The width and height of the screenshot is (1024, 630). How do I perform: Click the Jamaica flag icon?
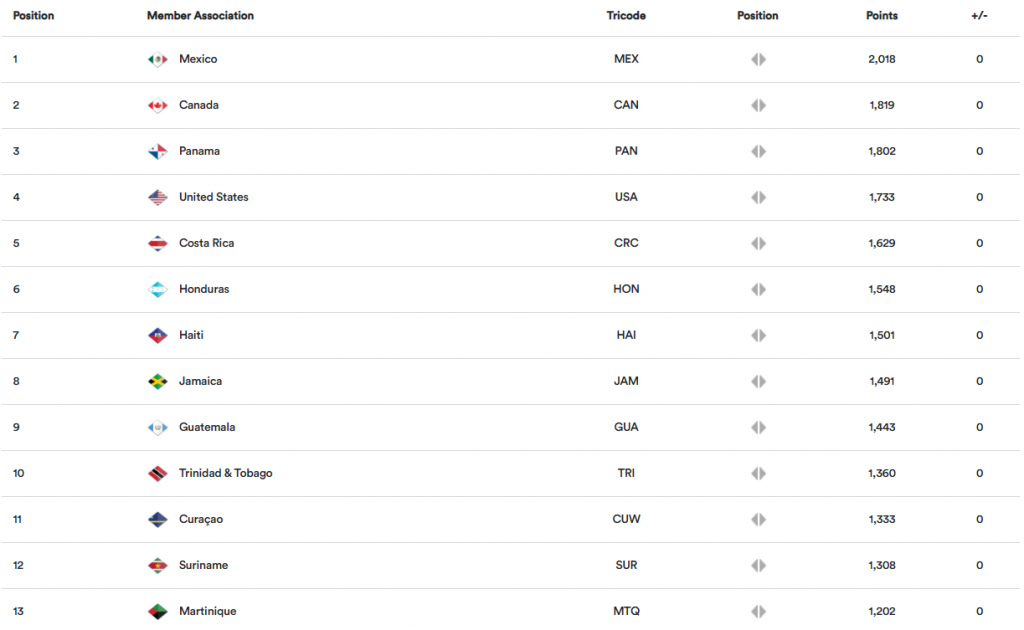coord(157,382)
